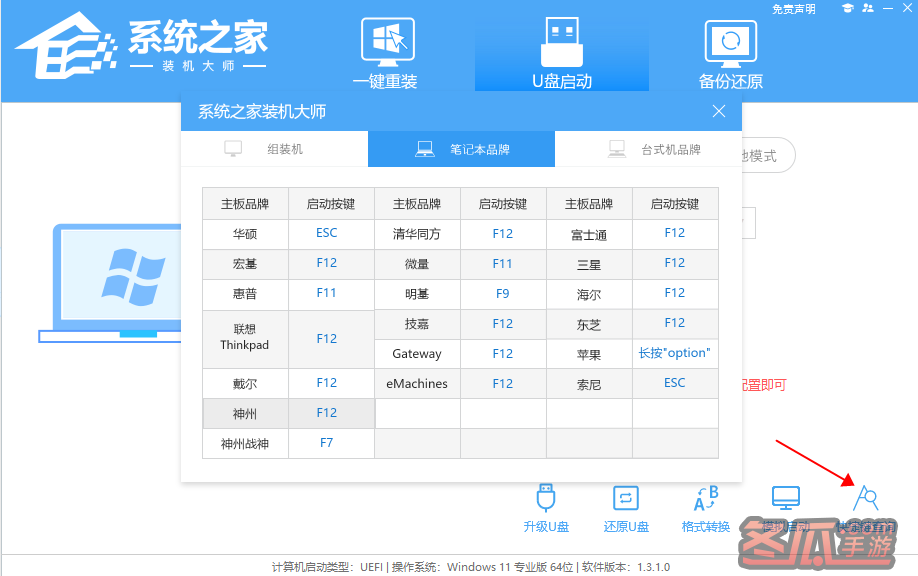This screenshot has width=918, height=576.
Task: Select the U盘启动 USB boot icon
Action: pyautogui.click(x=561, y=42)
